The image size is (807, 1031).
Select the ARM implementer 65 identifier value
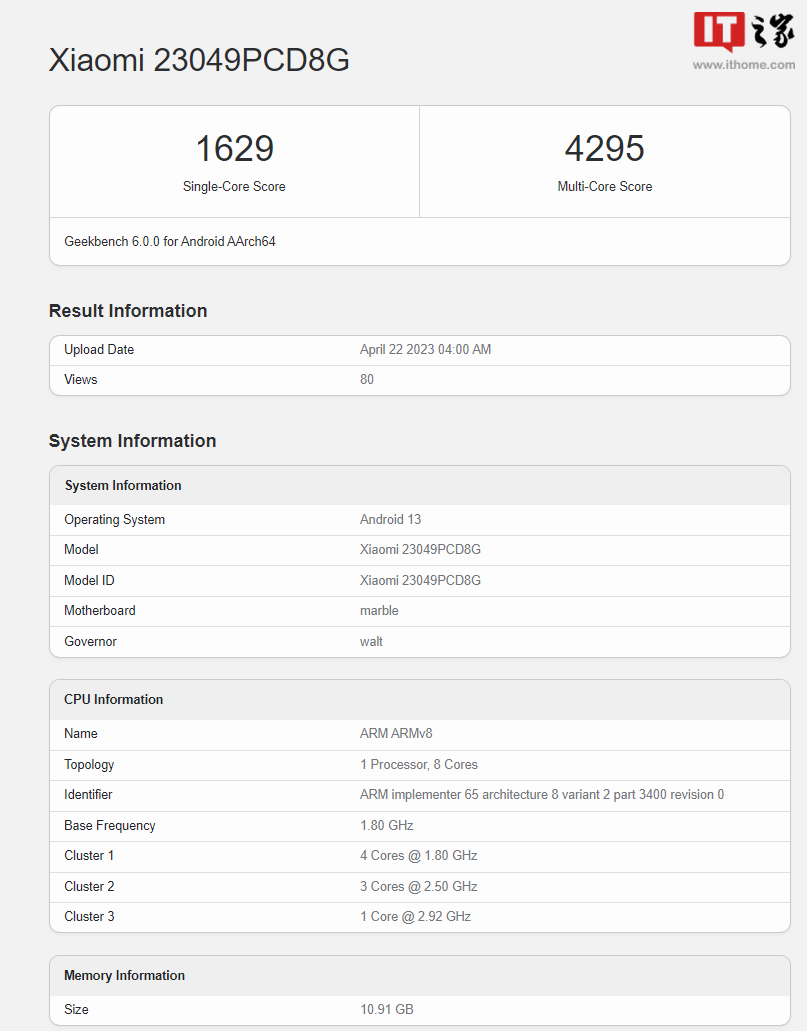(x=542, y=795)
